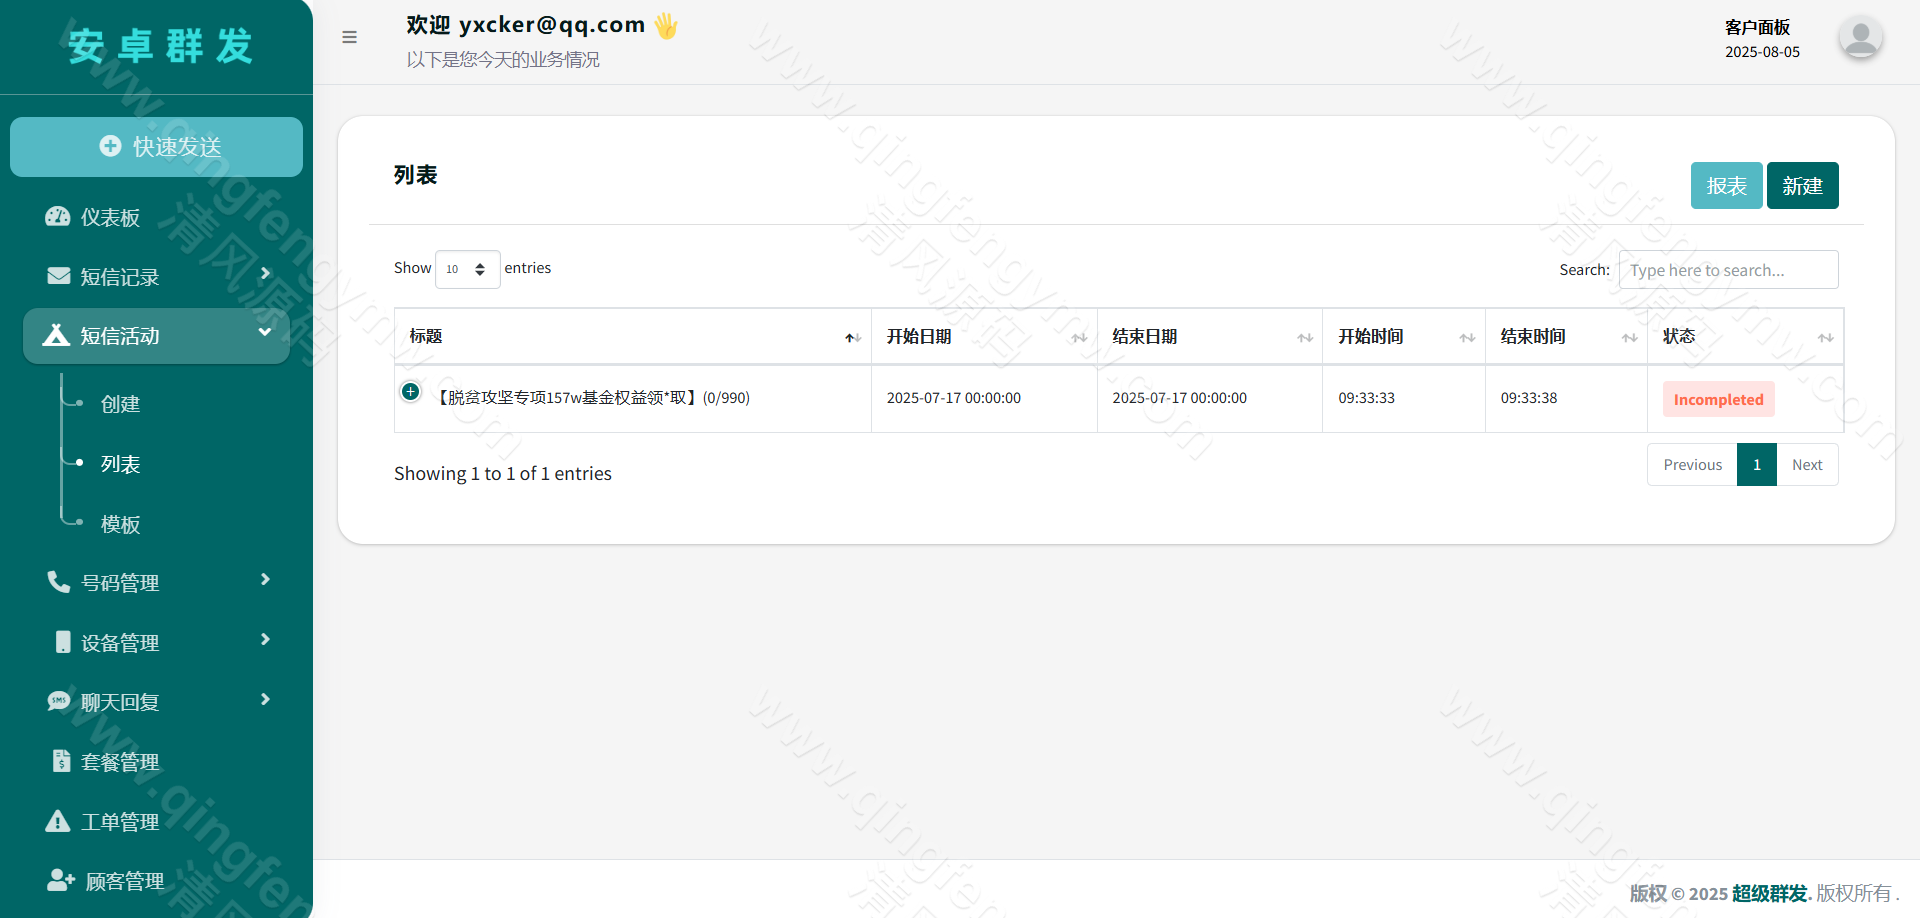The height and width of the screenshot is (918, 1920).
Task: Click the 设备管理 device icon
Action: point(63,642)
